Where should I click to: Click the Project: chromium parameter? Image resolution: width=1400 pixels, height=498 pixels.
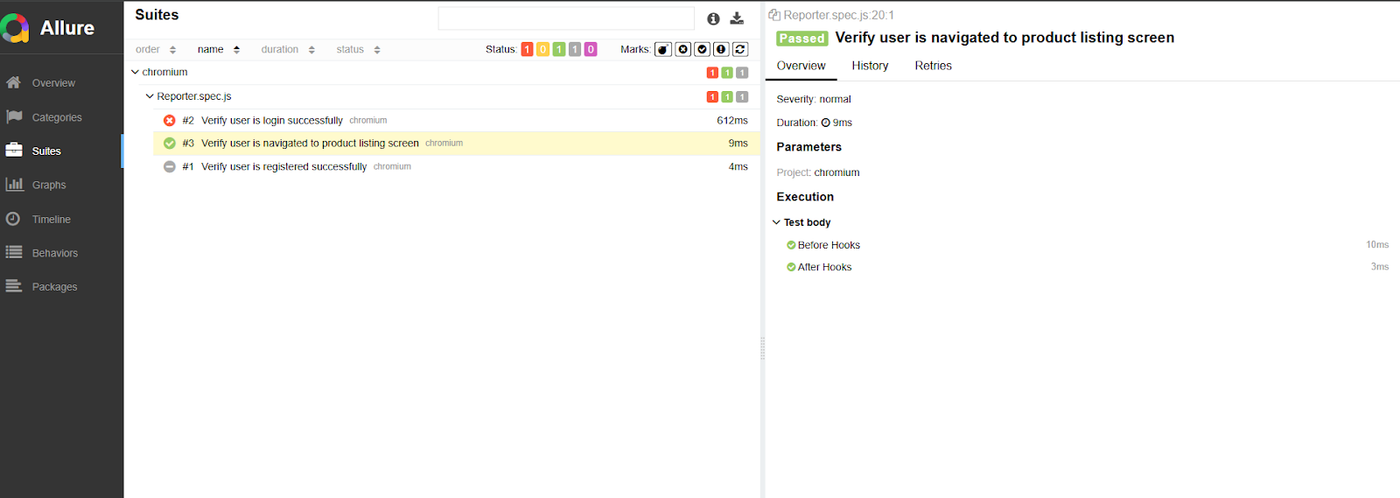(x=818, y=173)
